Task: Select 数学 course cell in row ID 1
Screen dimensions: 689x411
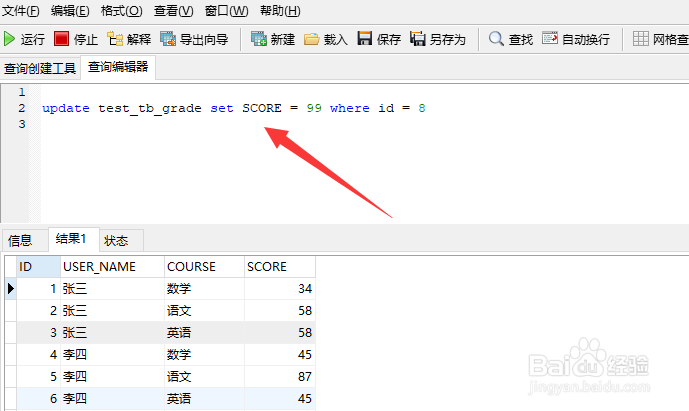Action: [204, 288]
